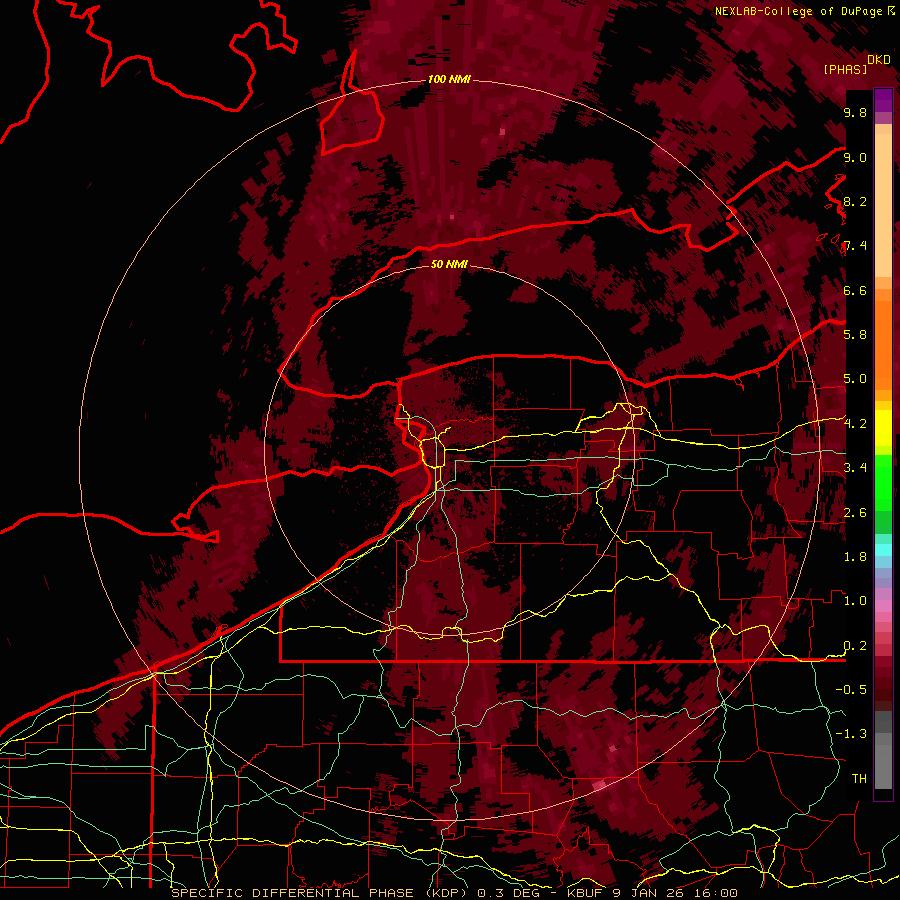Click the 1.8 value on the color scale
The width and height of the screenshot is (900, 900).
[x=855, y=557]
